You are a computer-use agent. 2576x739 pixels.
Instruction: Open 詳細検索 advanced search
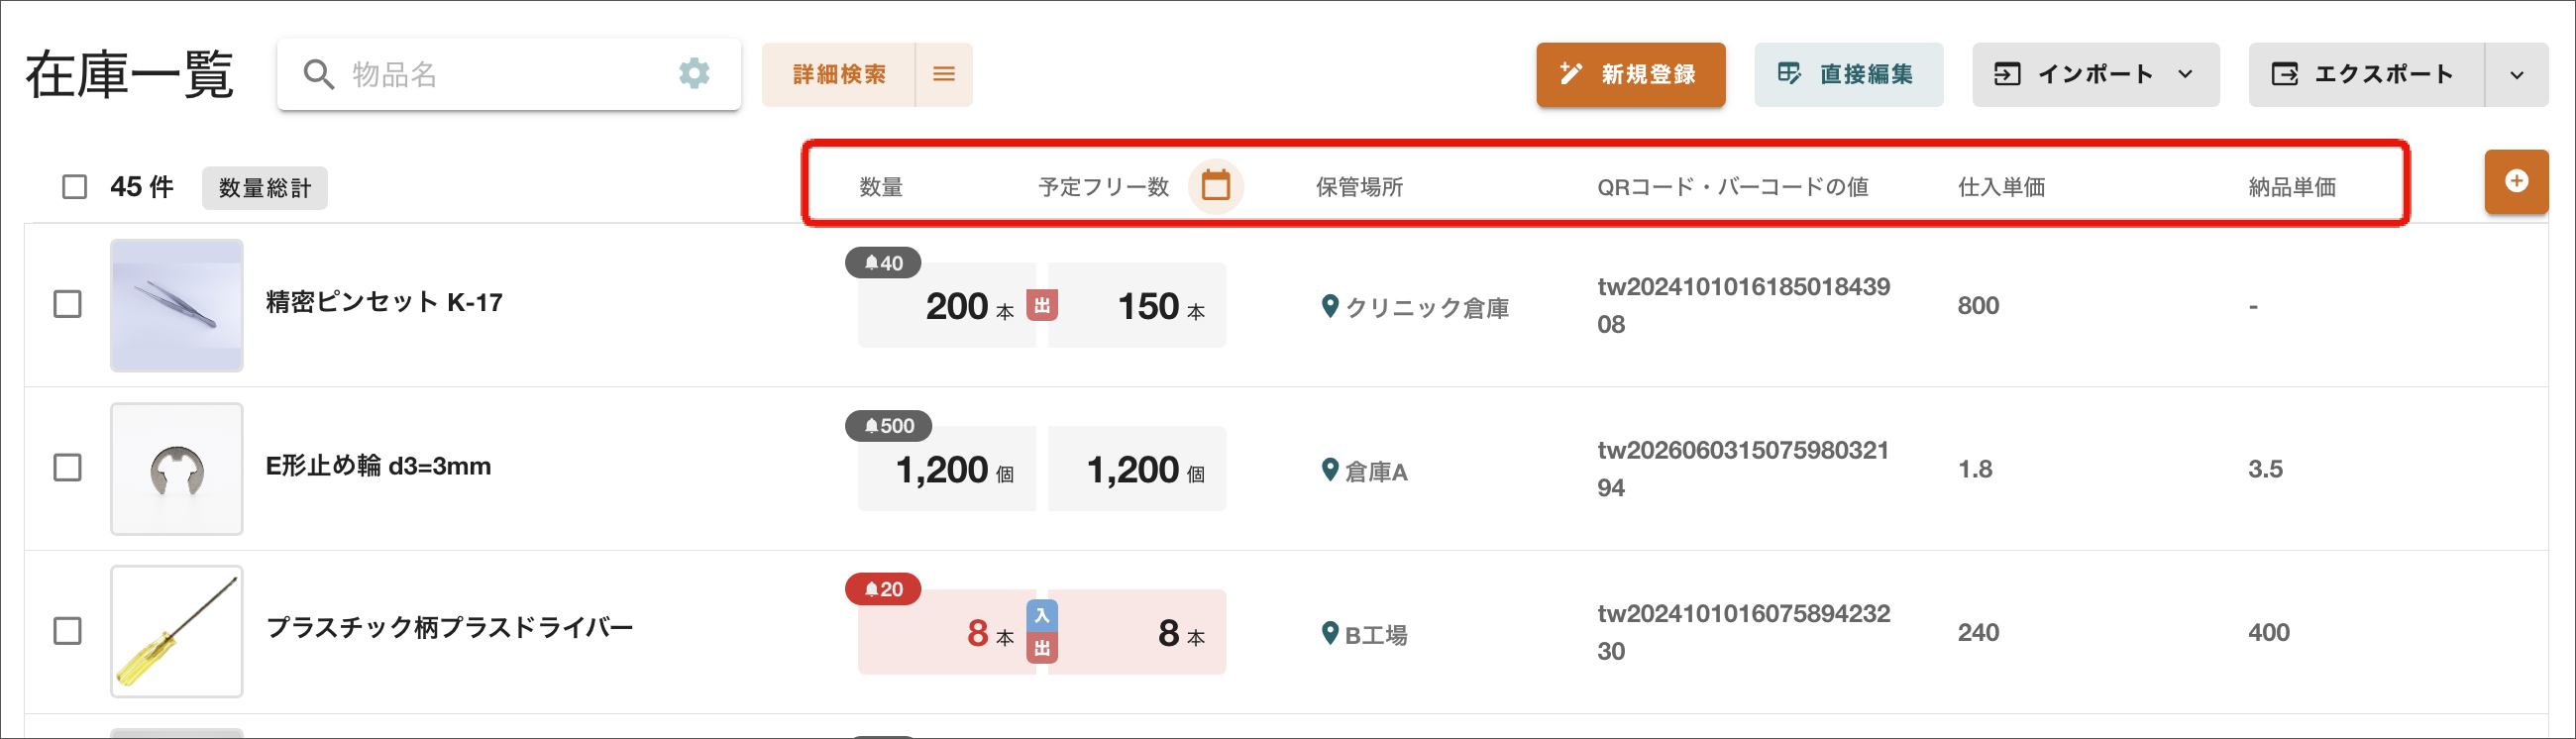tap(839, 74)
